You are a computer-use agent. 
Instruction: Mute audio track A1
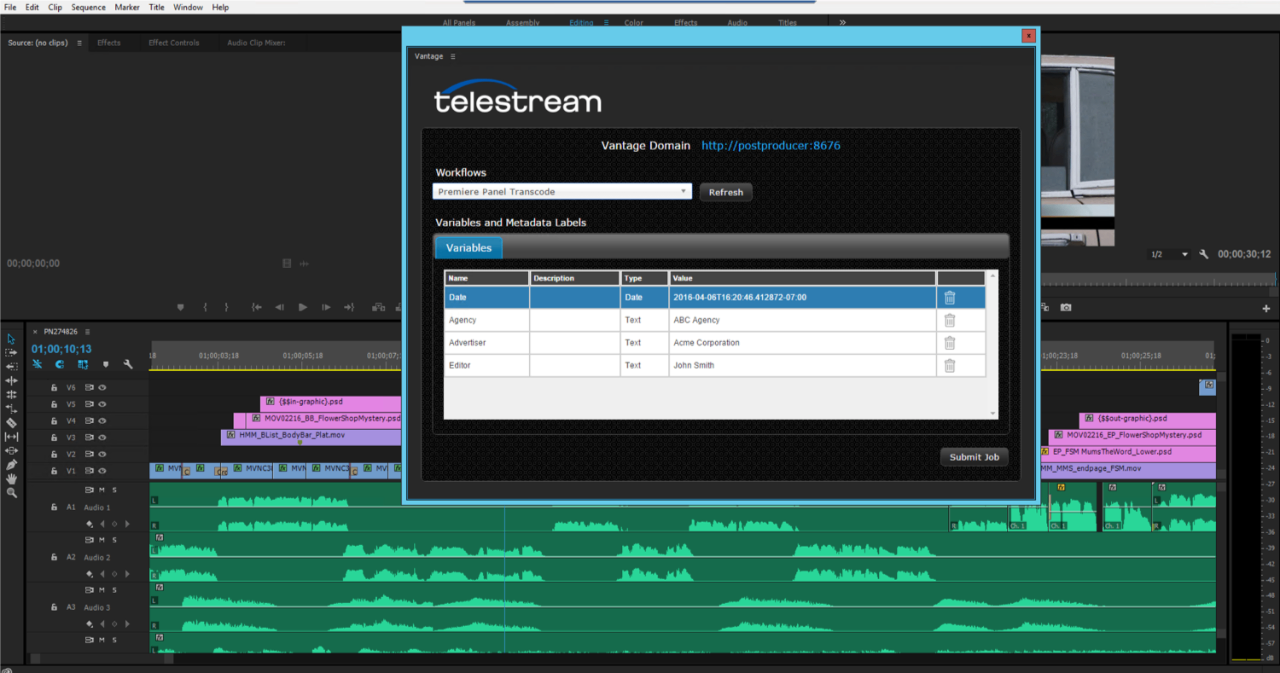102,490
